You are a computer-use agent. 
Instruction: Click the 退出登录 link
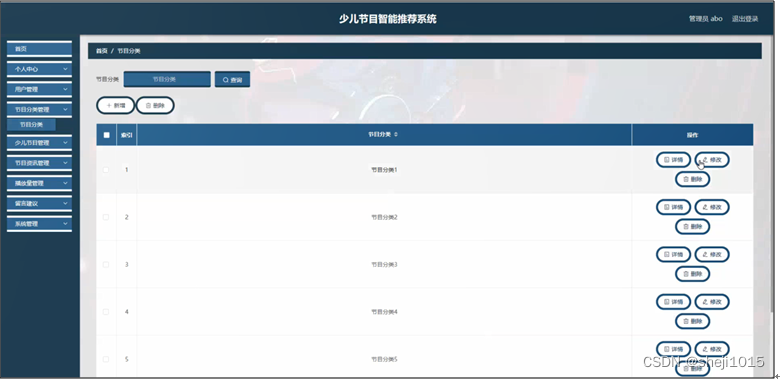745,19
